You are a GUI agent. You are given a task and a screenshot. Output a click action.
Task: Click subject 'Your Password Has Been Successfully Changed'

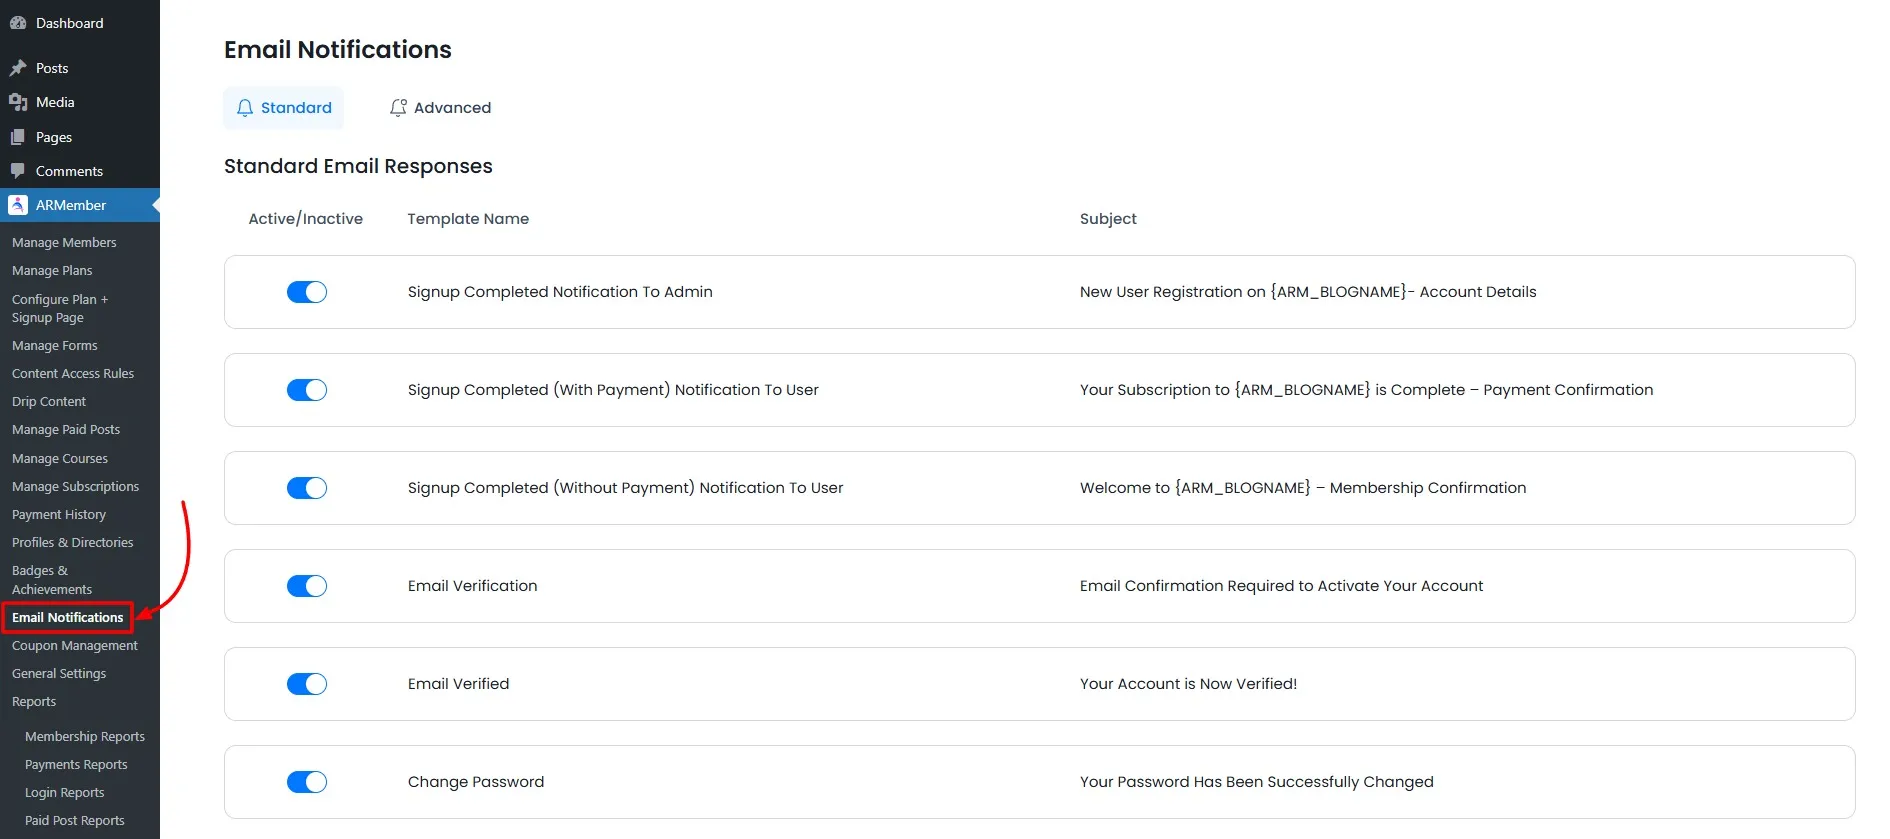click(x=1257, y=782)
